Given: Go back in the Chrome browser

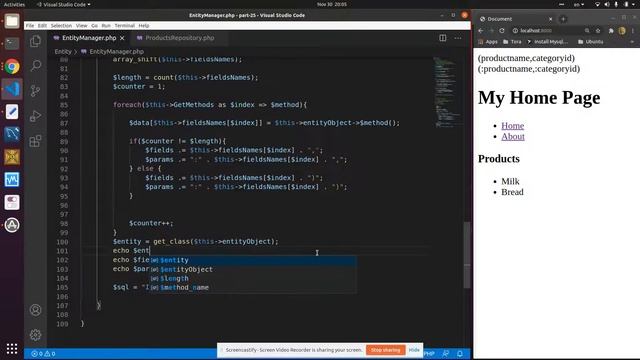Looking at the screenshot, I should point(481,31).
